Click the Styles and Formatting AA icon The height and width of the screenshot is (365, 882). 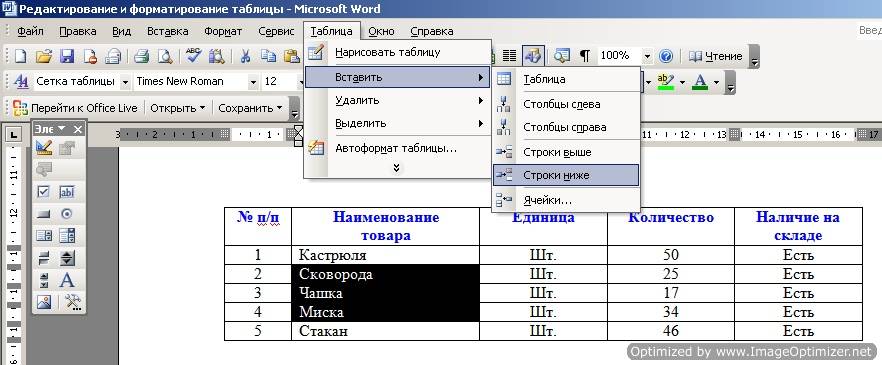[x=21, y=82]
